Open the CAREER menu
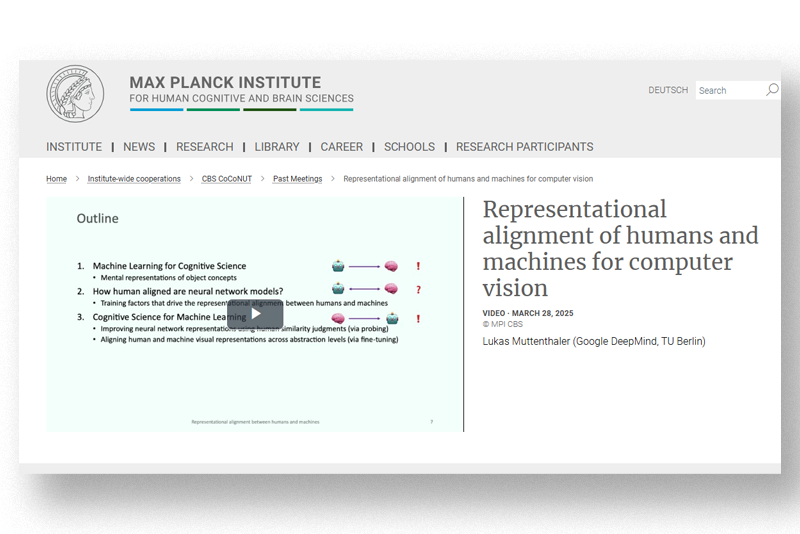 pyautogui.click(x=342, y=147)
